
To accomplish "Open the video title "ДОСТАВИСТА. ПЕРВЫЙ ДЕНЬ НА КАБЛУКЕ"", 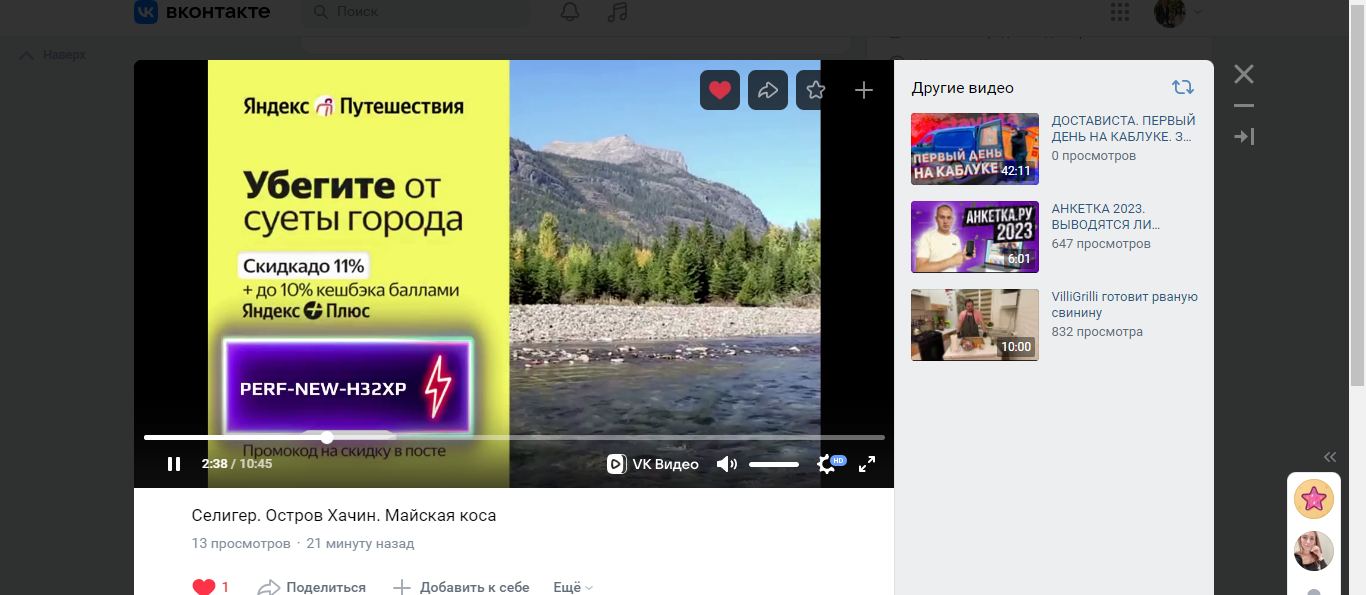I will [x=1121, y=129].
